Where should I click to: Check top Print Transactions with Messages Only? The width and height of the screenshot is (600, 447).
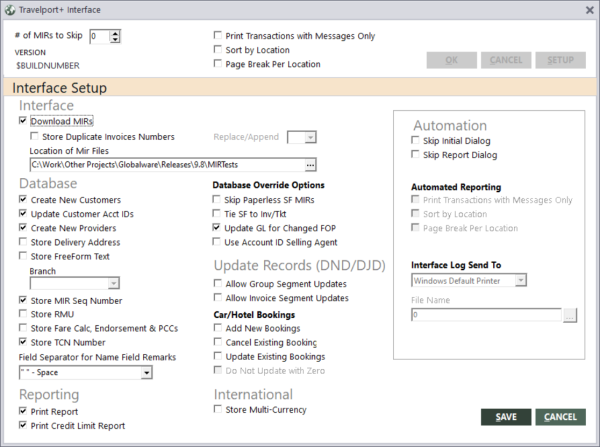click(218, 36)
